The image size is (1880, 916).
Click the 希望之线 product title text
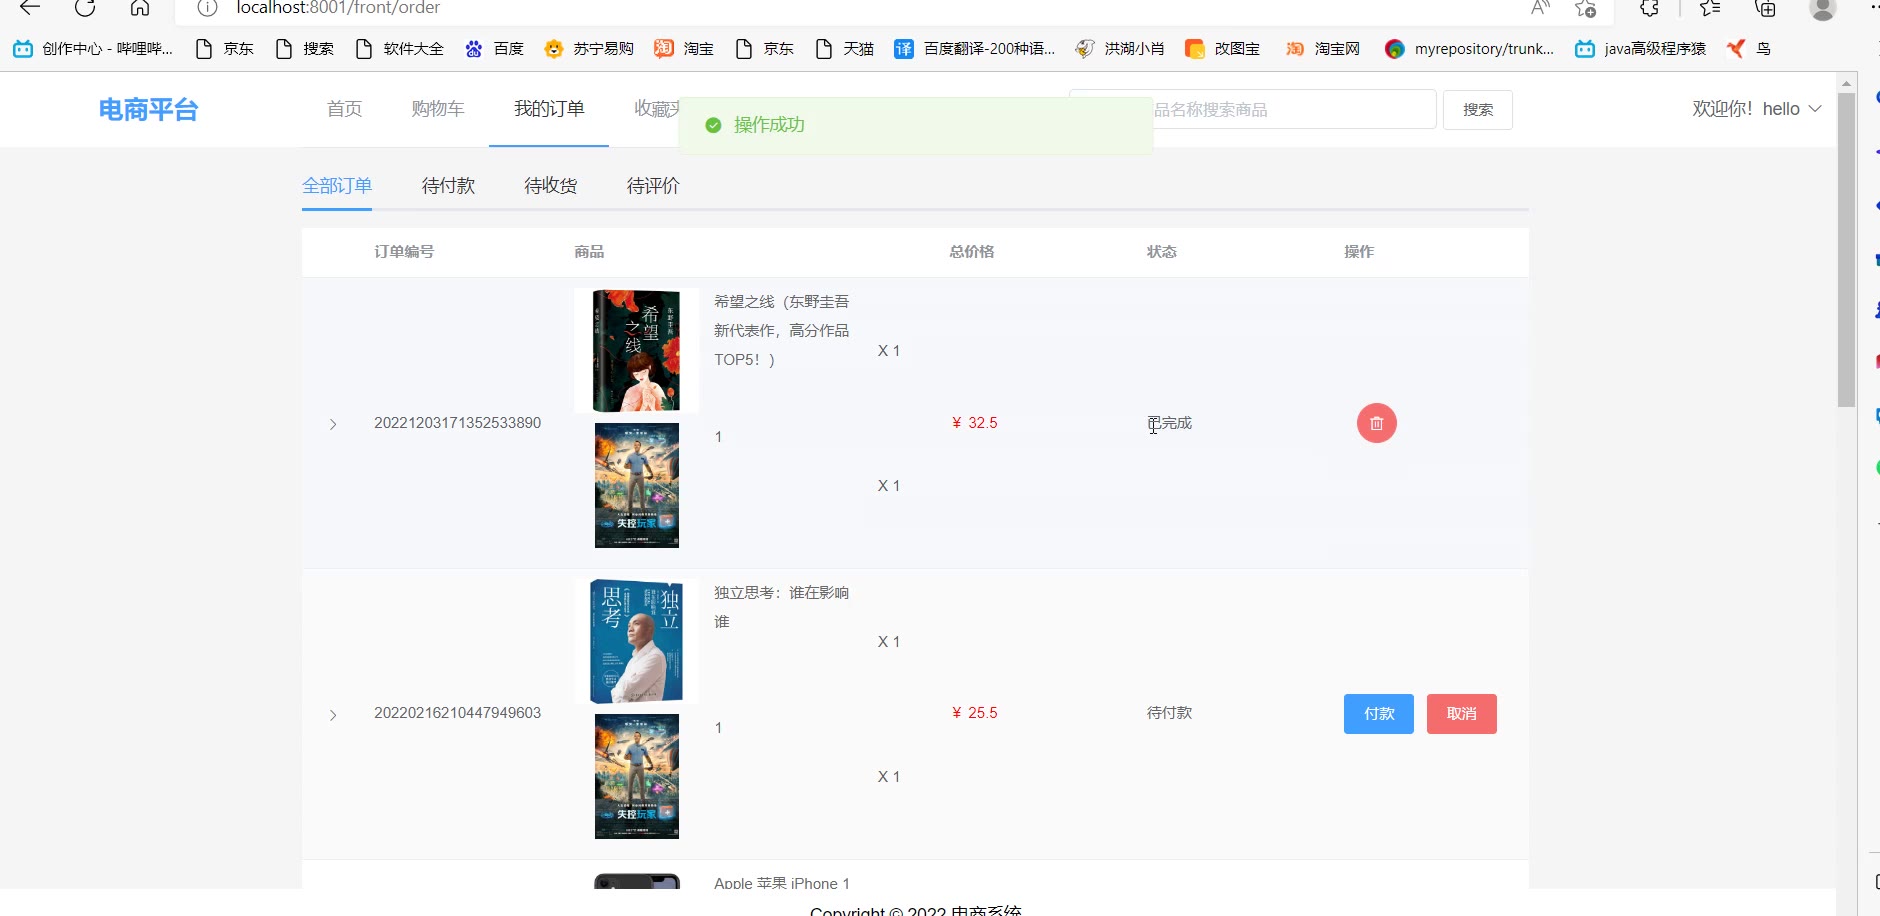(x=782, y=331)
